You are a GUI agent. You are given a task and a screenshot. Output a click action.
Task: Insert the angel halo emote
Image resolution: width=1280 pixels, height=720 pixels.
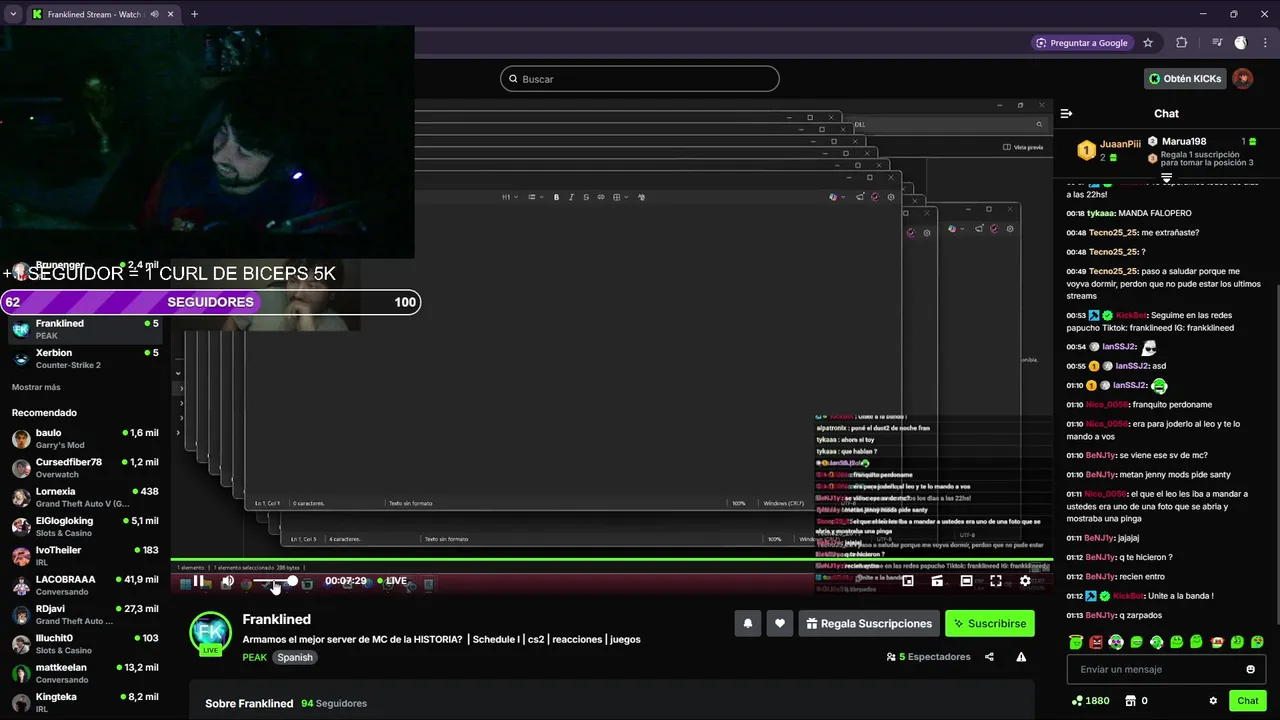[x=1076, y=642]
